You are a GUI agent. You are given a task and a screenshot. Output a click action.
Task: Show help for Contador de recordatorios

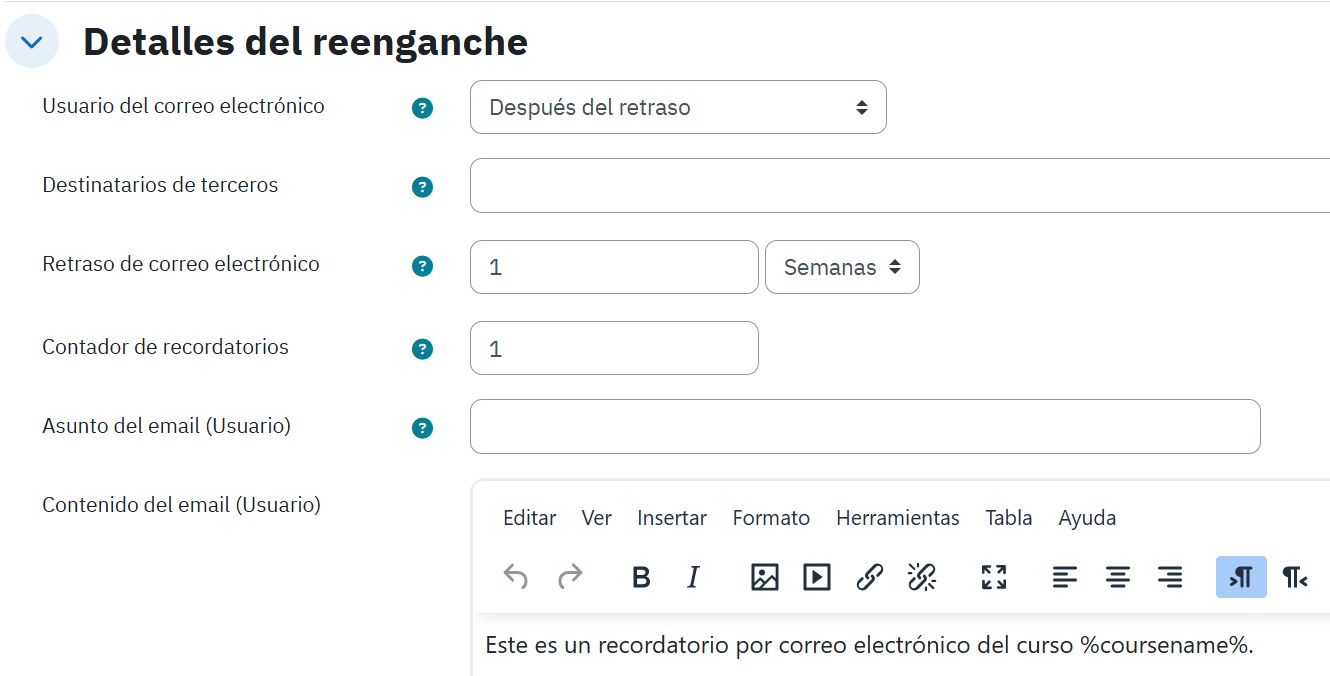(423, 349)
